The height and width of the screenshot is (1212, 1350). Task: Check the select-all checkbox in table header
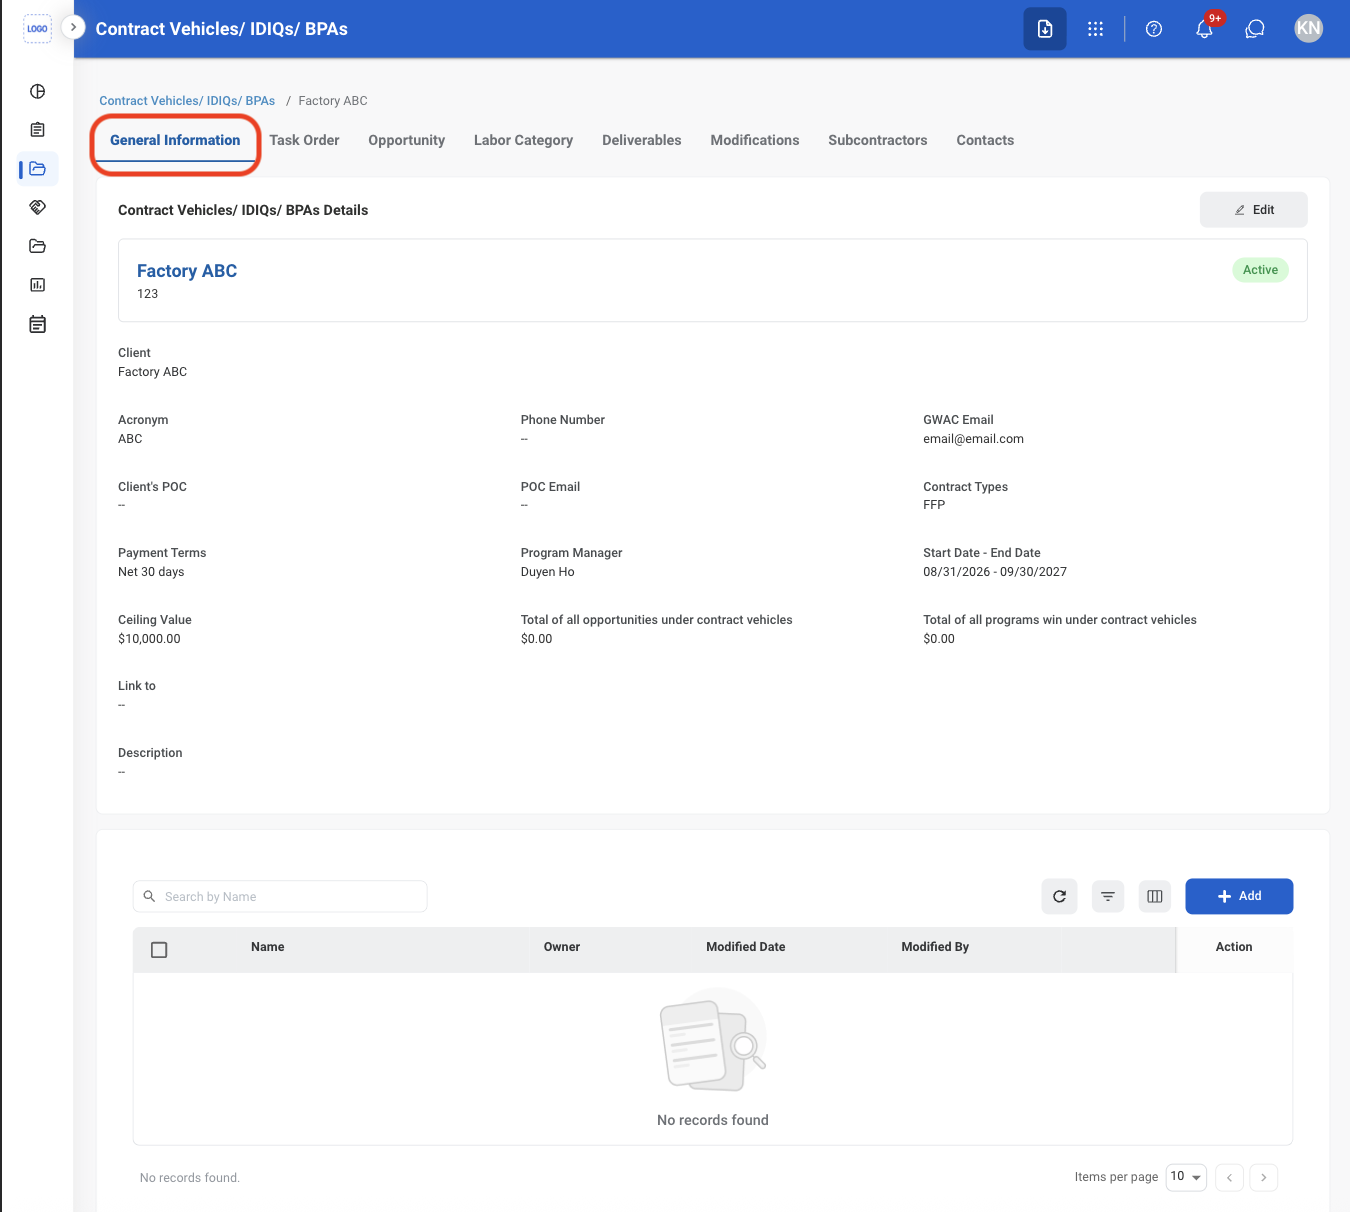click(x=159, y=950)
